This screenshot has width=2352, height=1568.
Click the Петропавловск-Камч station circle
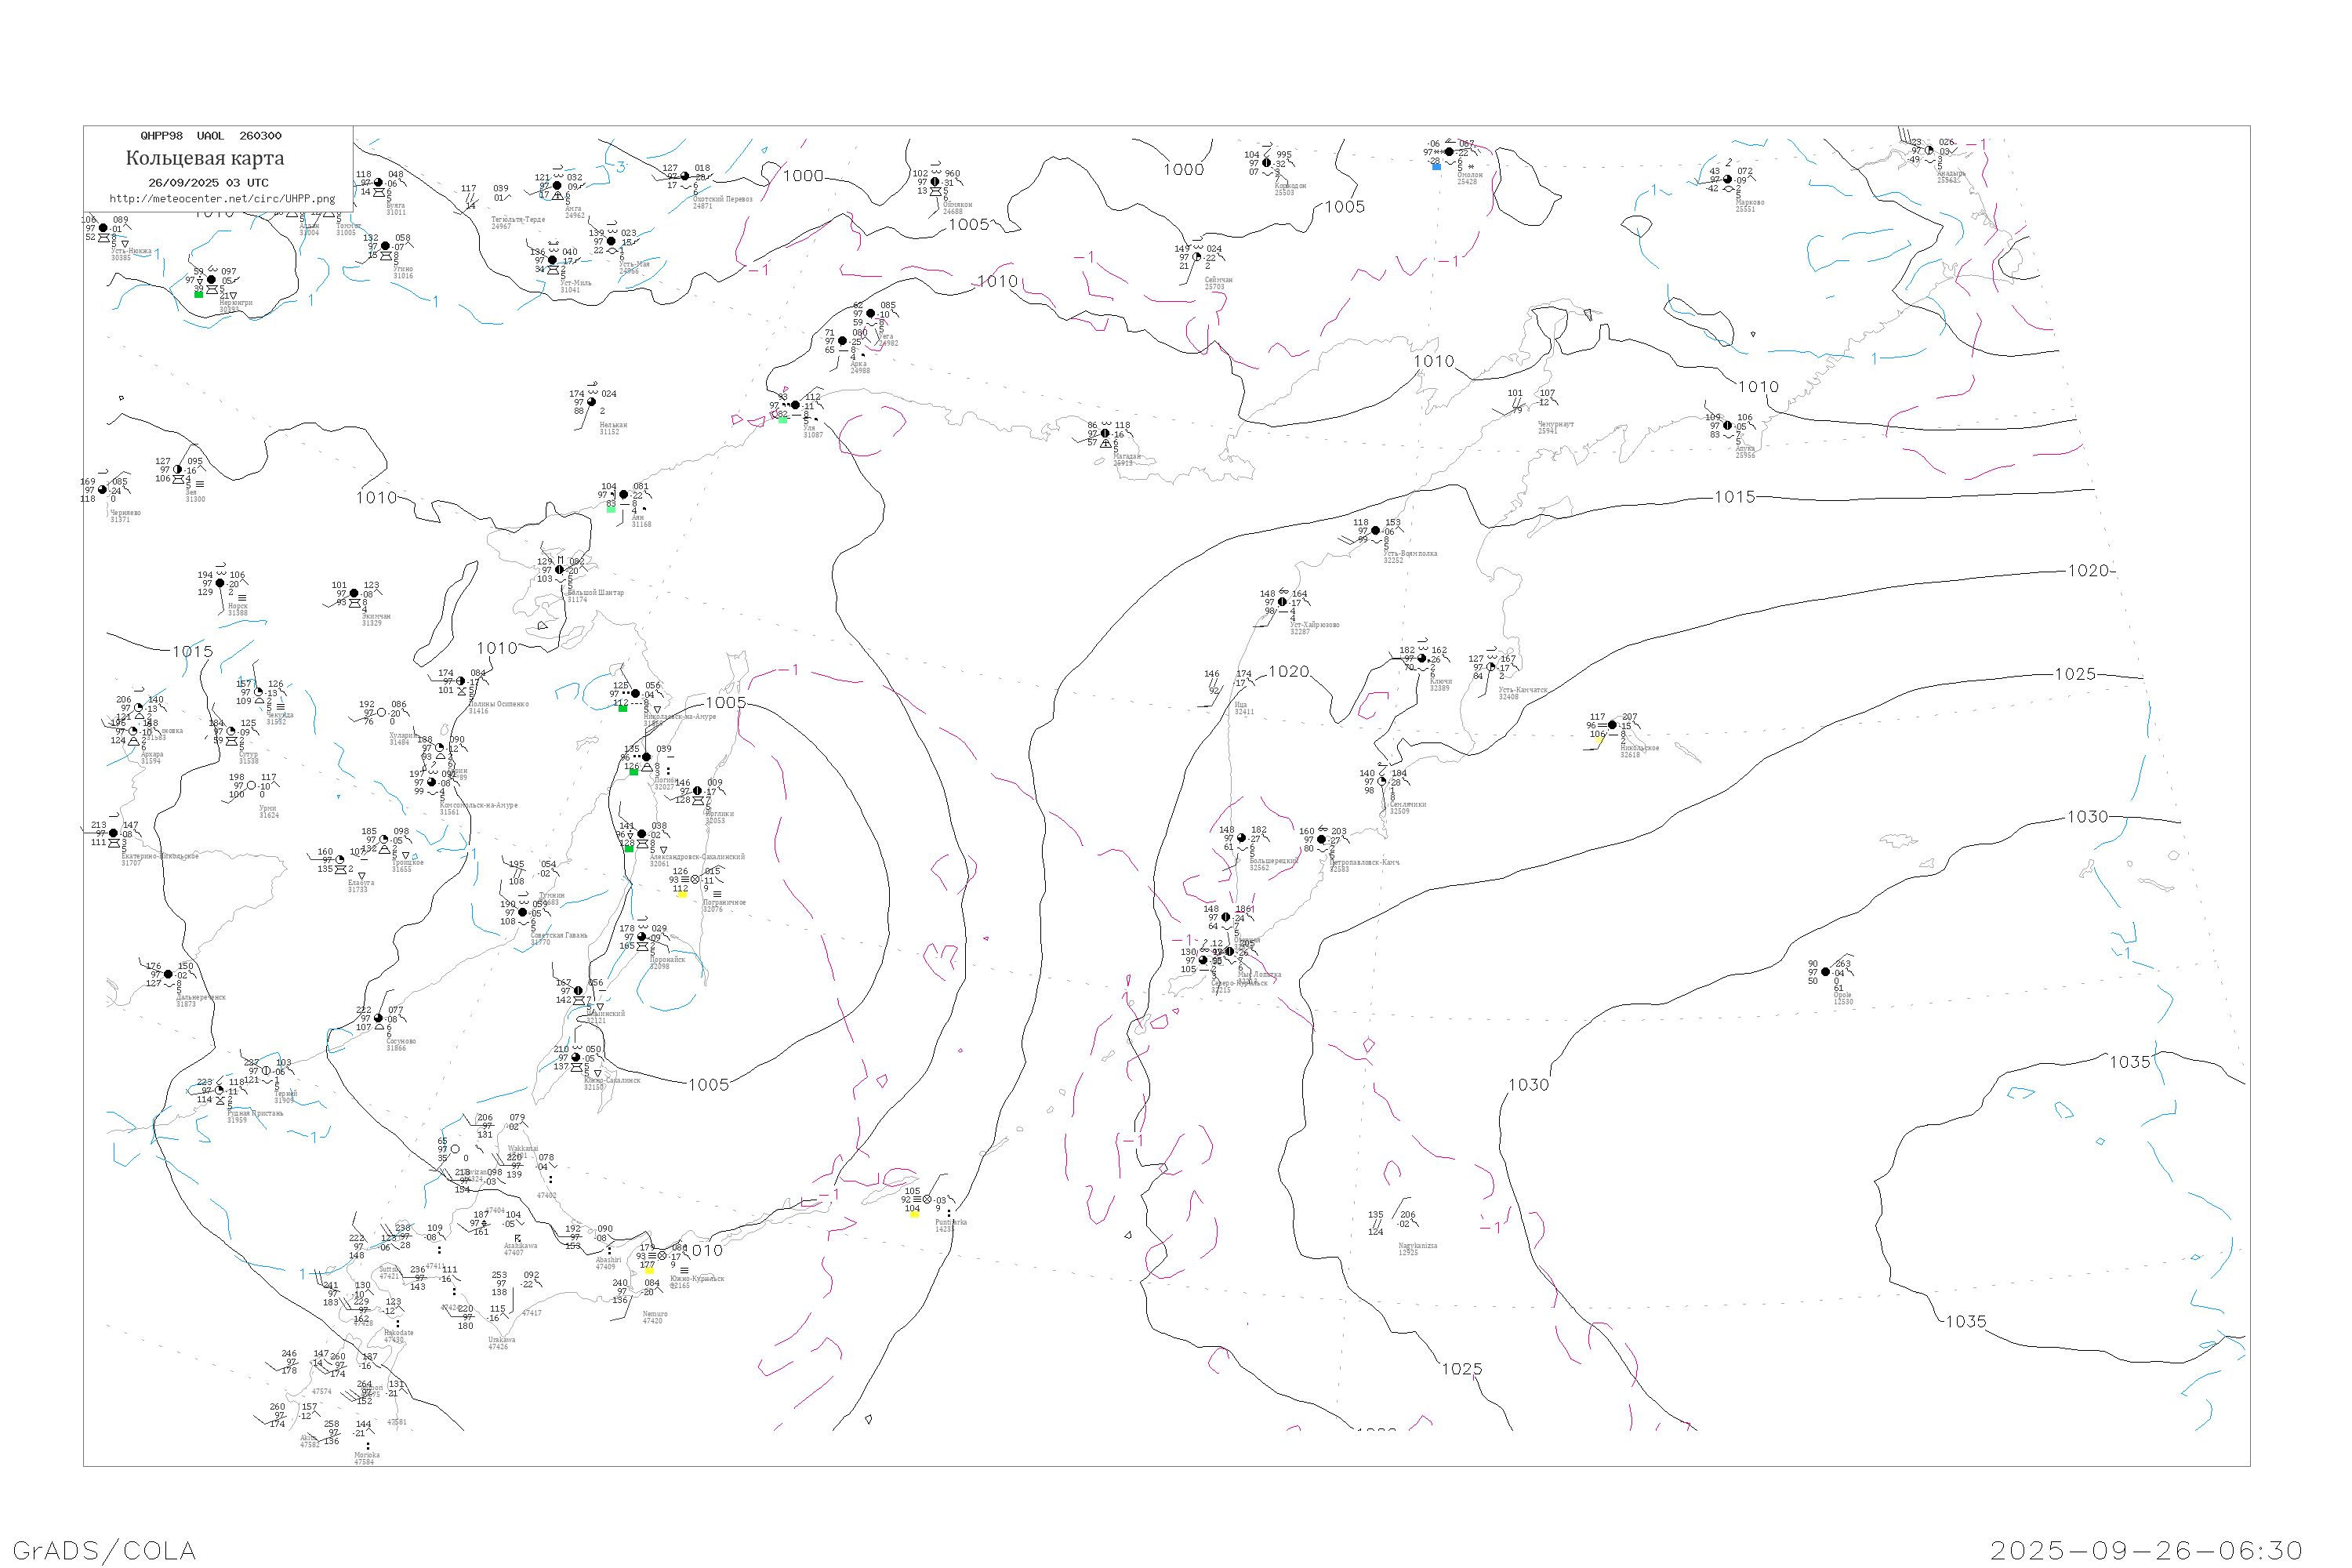(x=1322, y=840)
